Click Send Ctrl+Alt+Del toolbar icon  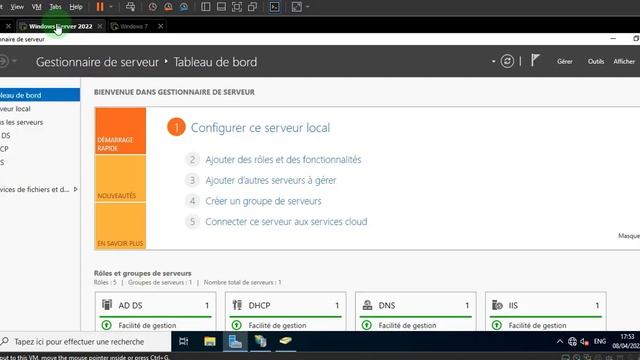(x=131, y=7)
